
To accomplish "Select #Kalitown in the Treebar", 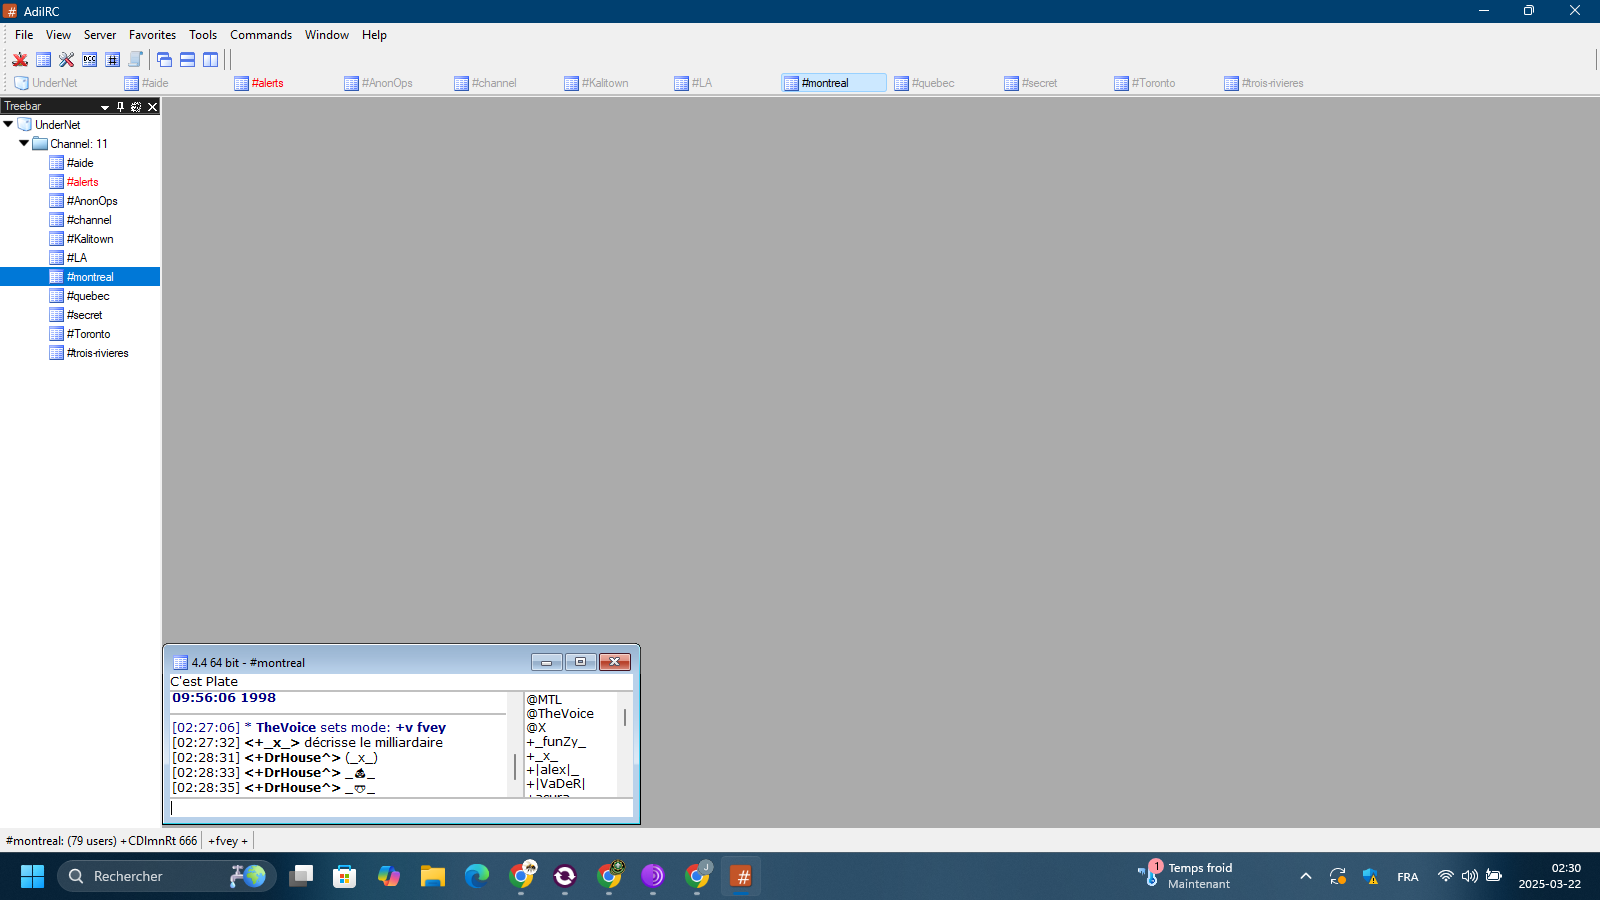I will coord(90,239).
